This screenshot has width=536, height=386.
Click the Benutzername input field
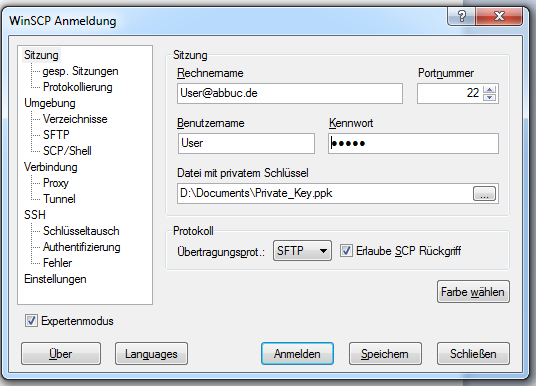pos(246,143)
